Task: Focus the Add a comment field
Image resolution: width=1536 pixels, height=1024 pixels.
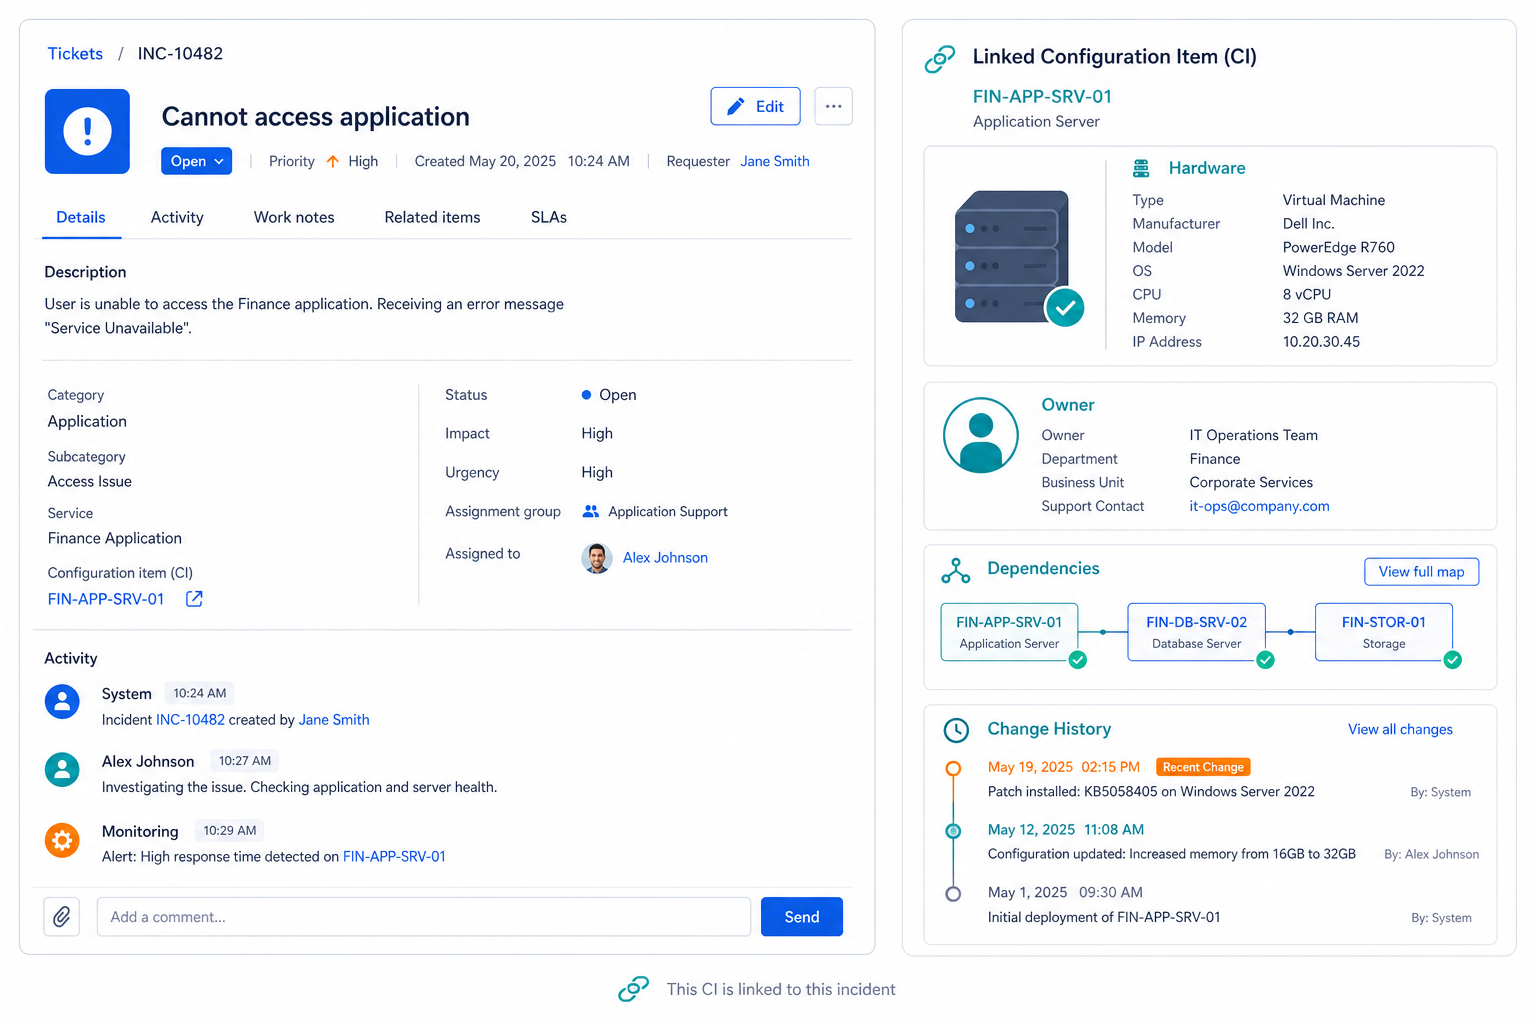Action: pyautogui.click(x=424, y=917)
